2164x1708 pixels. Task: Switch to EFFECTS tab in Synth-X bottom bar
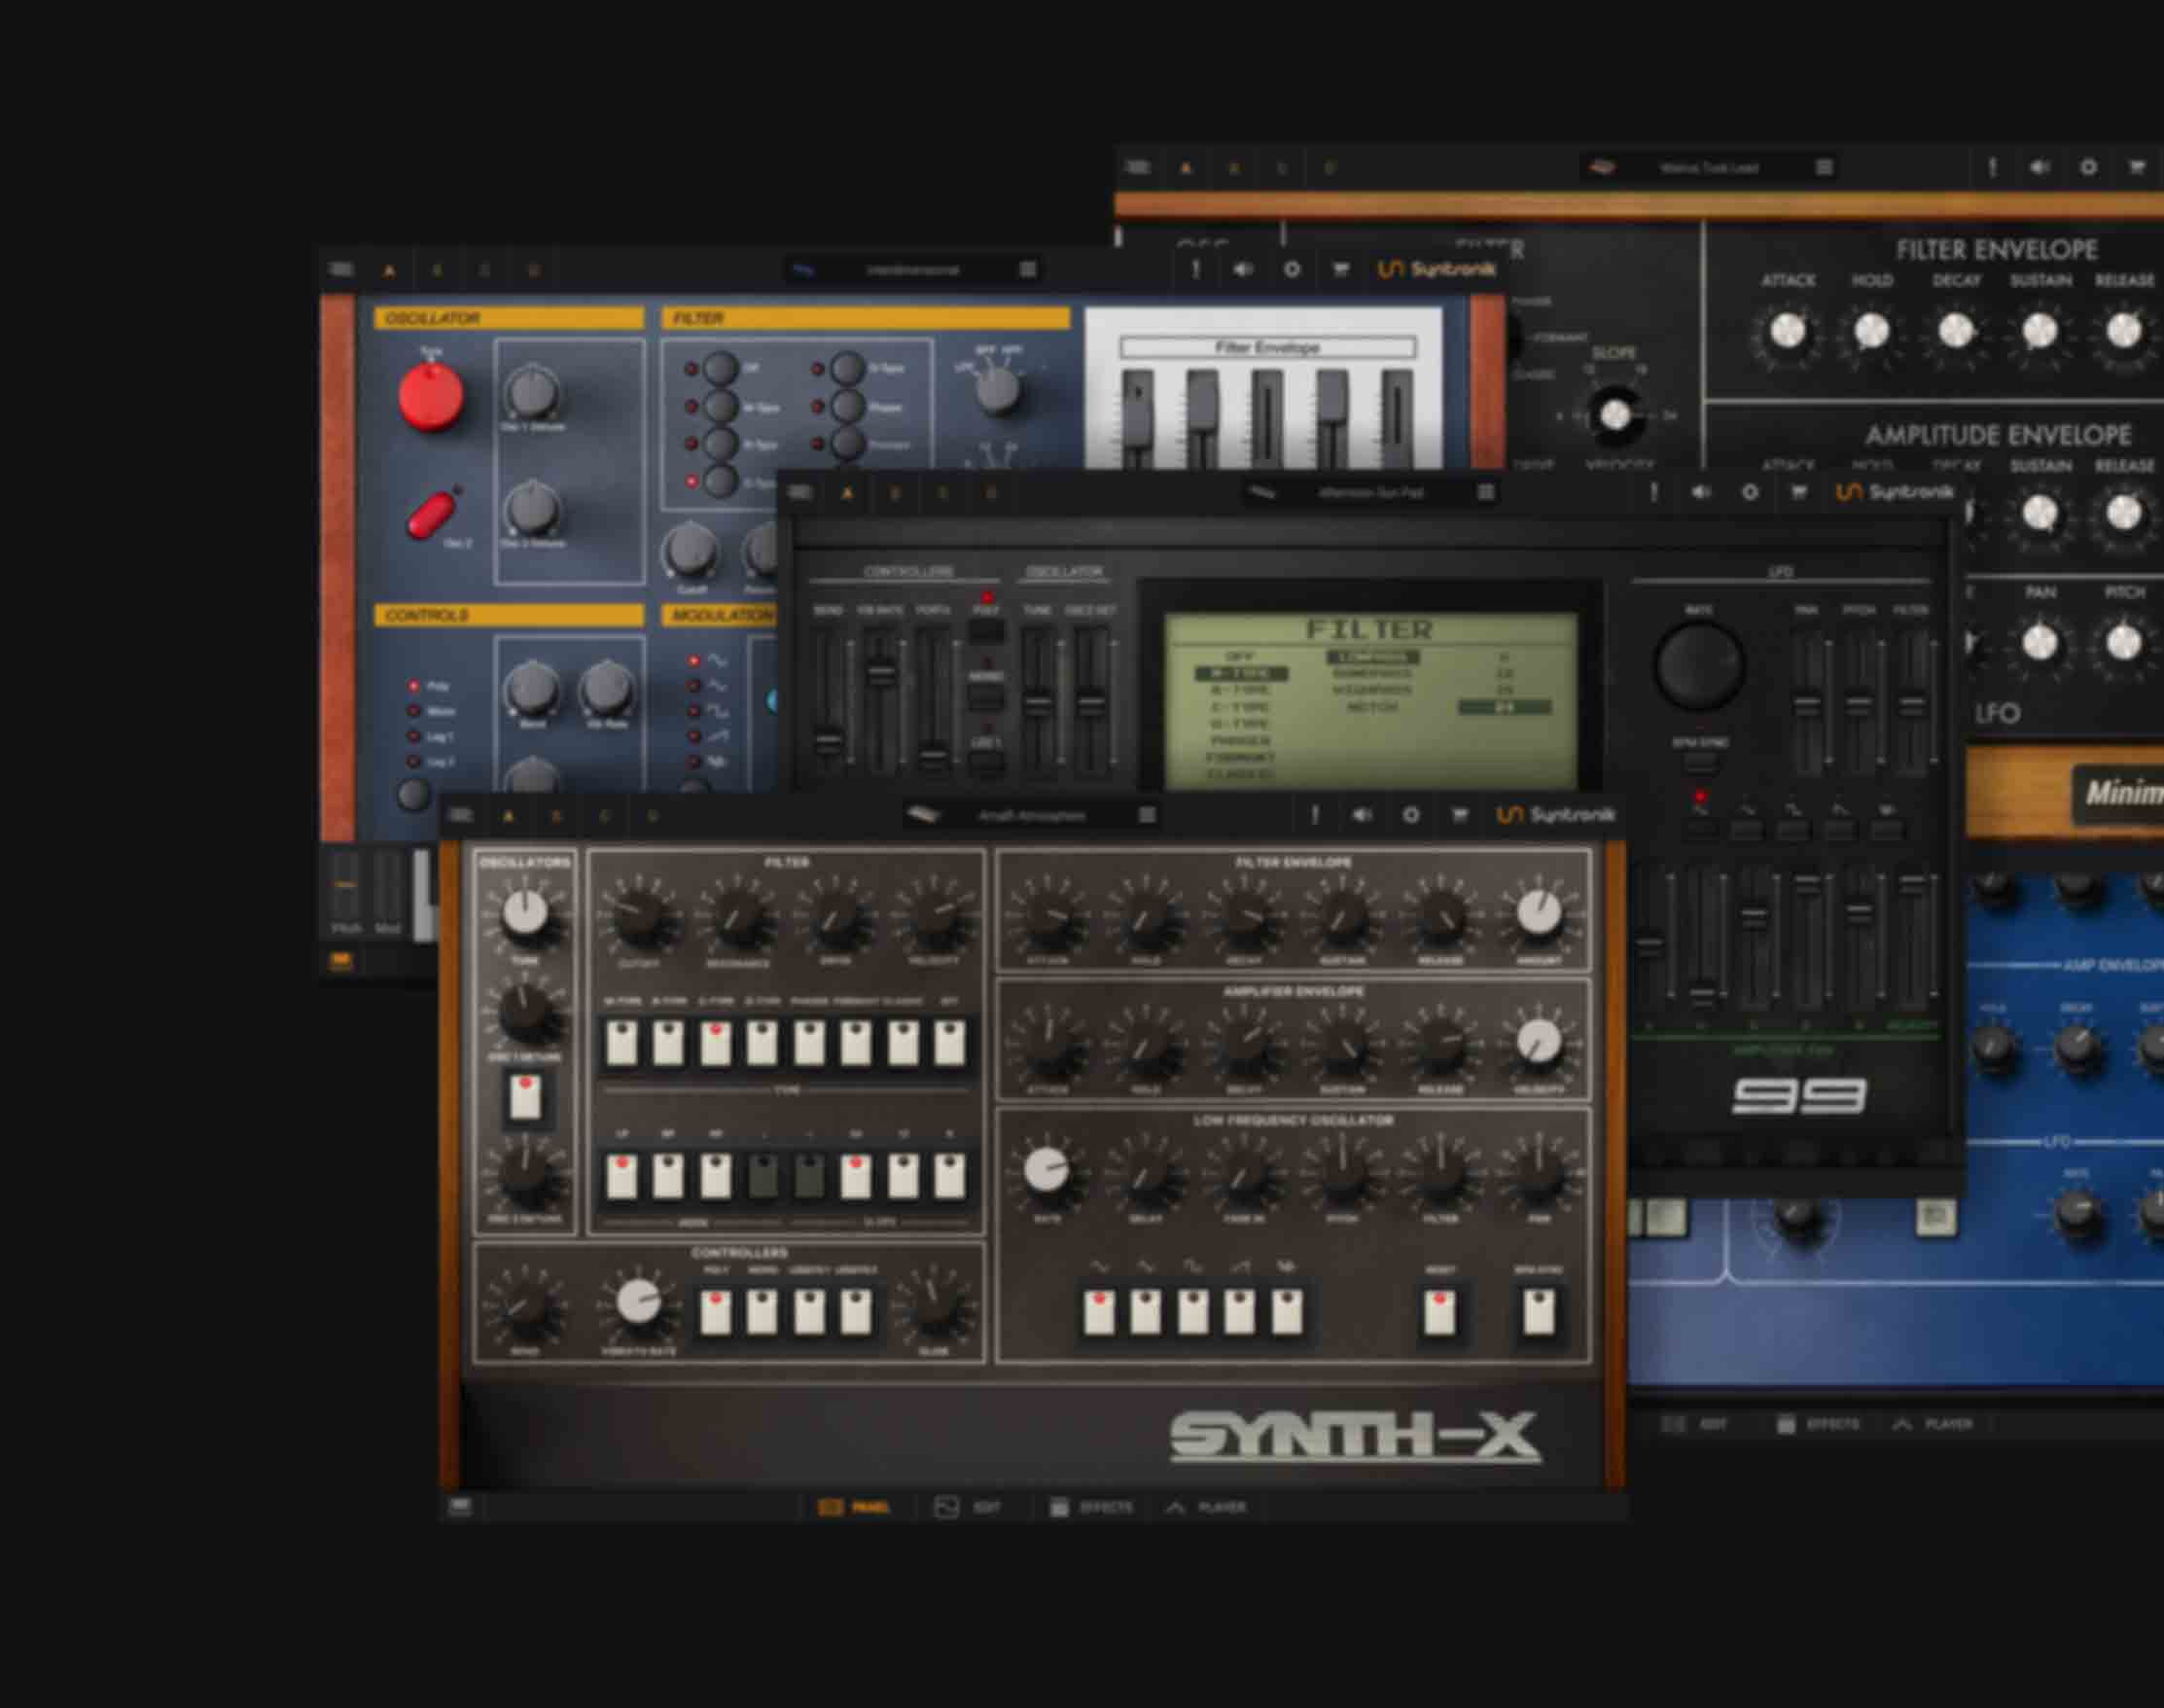click(1091, 1506)
